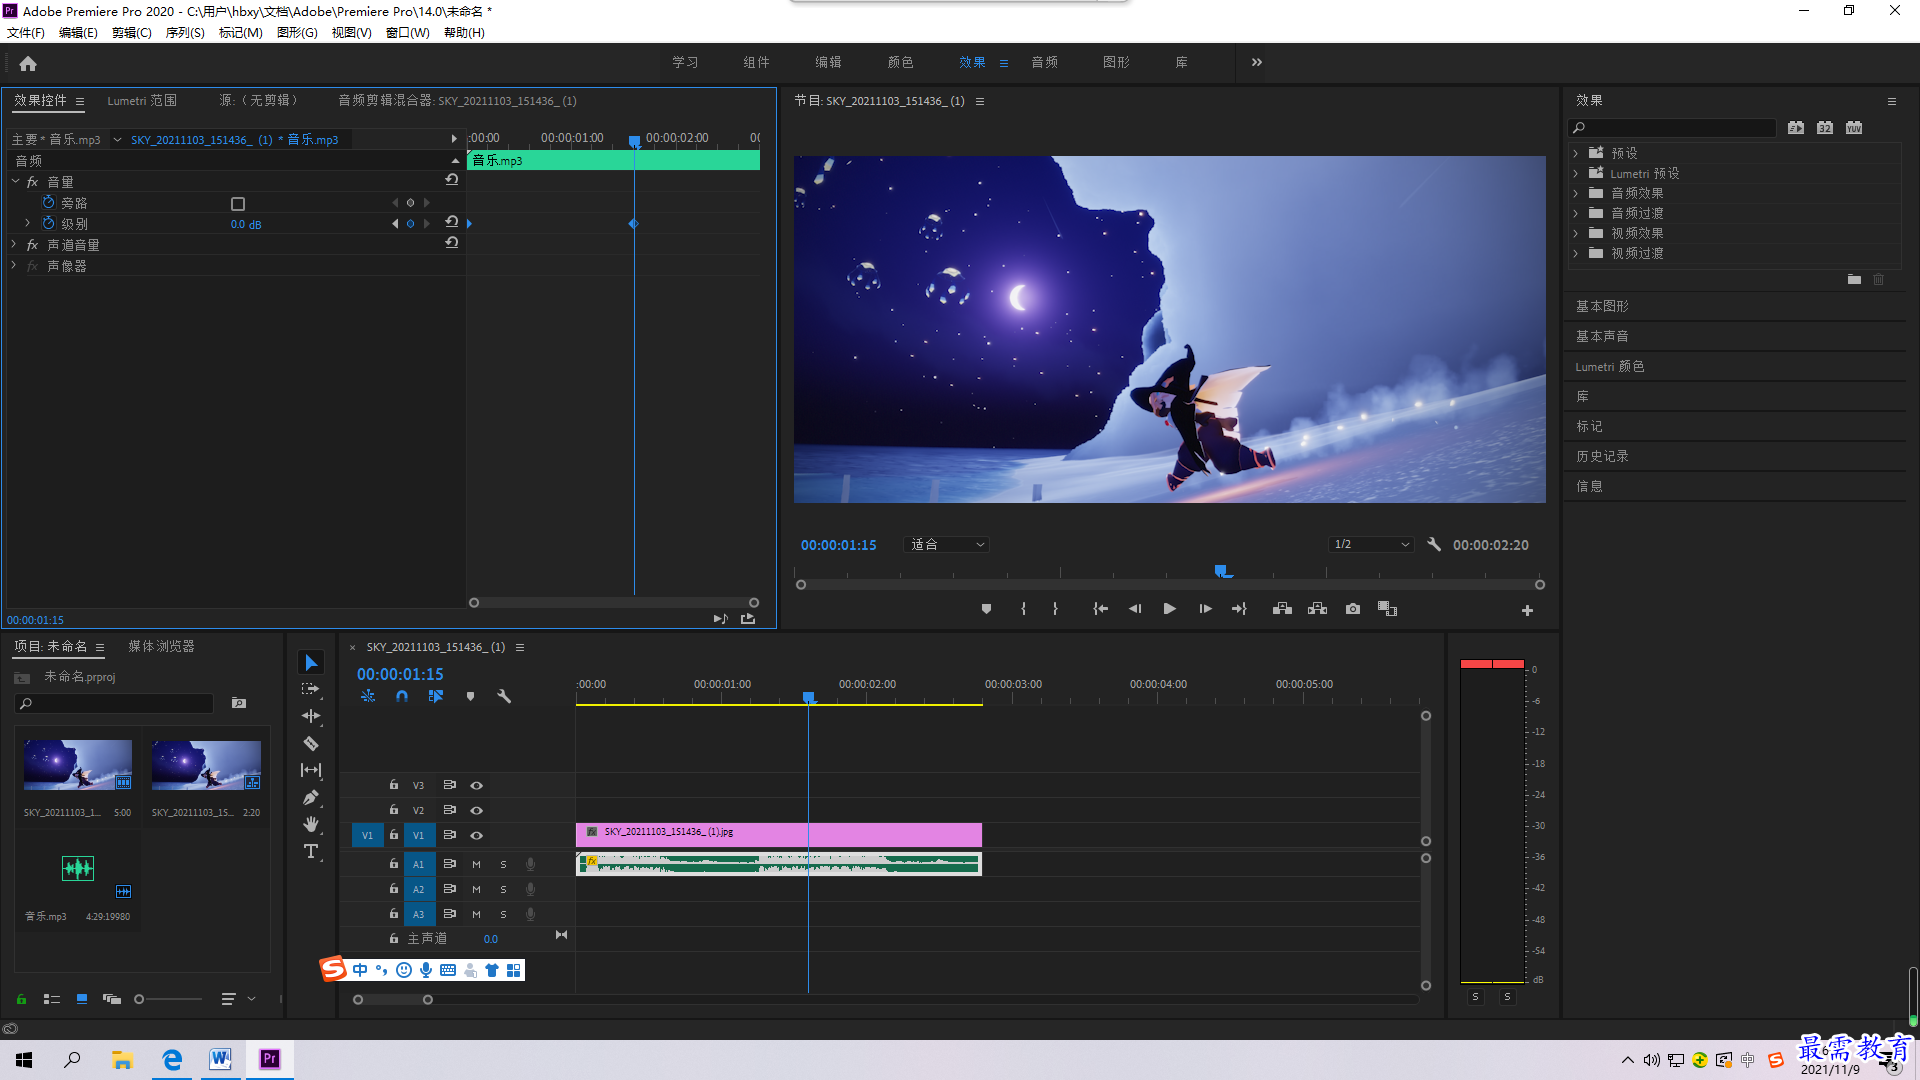This screenshot has height=1080, width=1920.
Task: Expand Audio Effects folder
Action: [1576, 193]
